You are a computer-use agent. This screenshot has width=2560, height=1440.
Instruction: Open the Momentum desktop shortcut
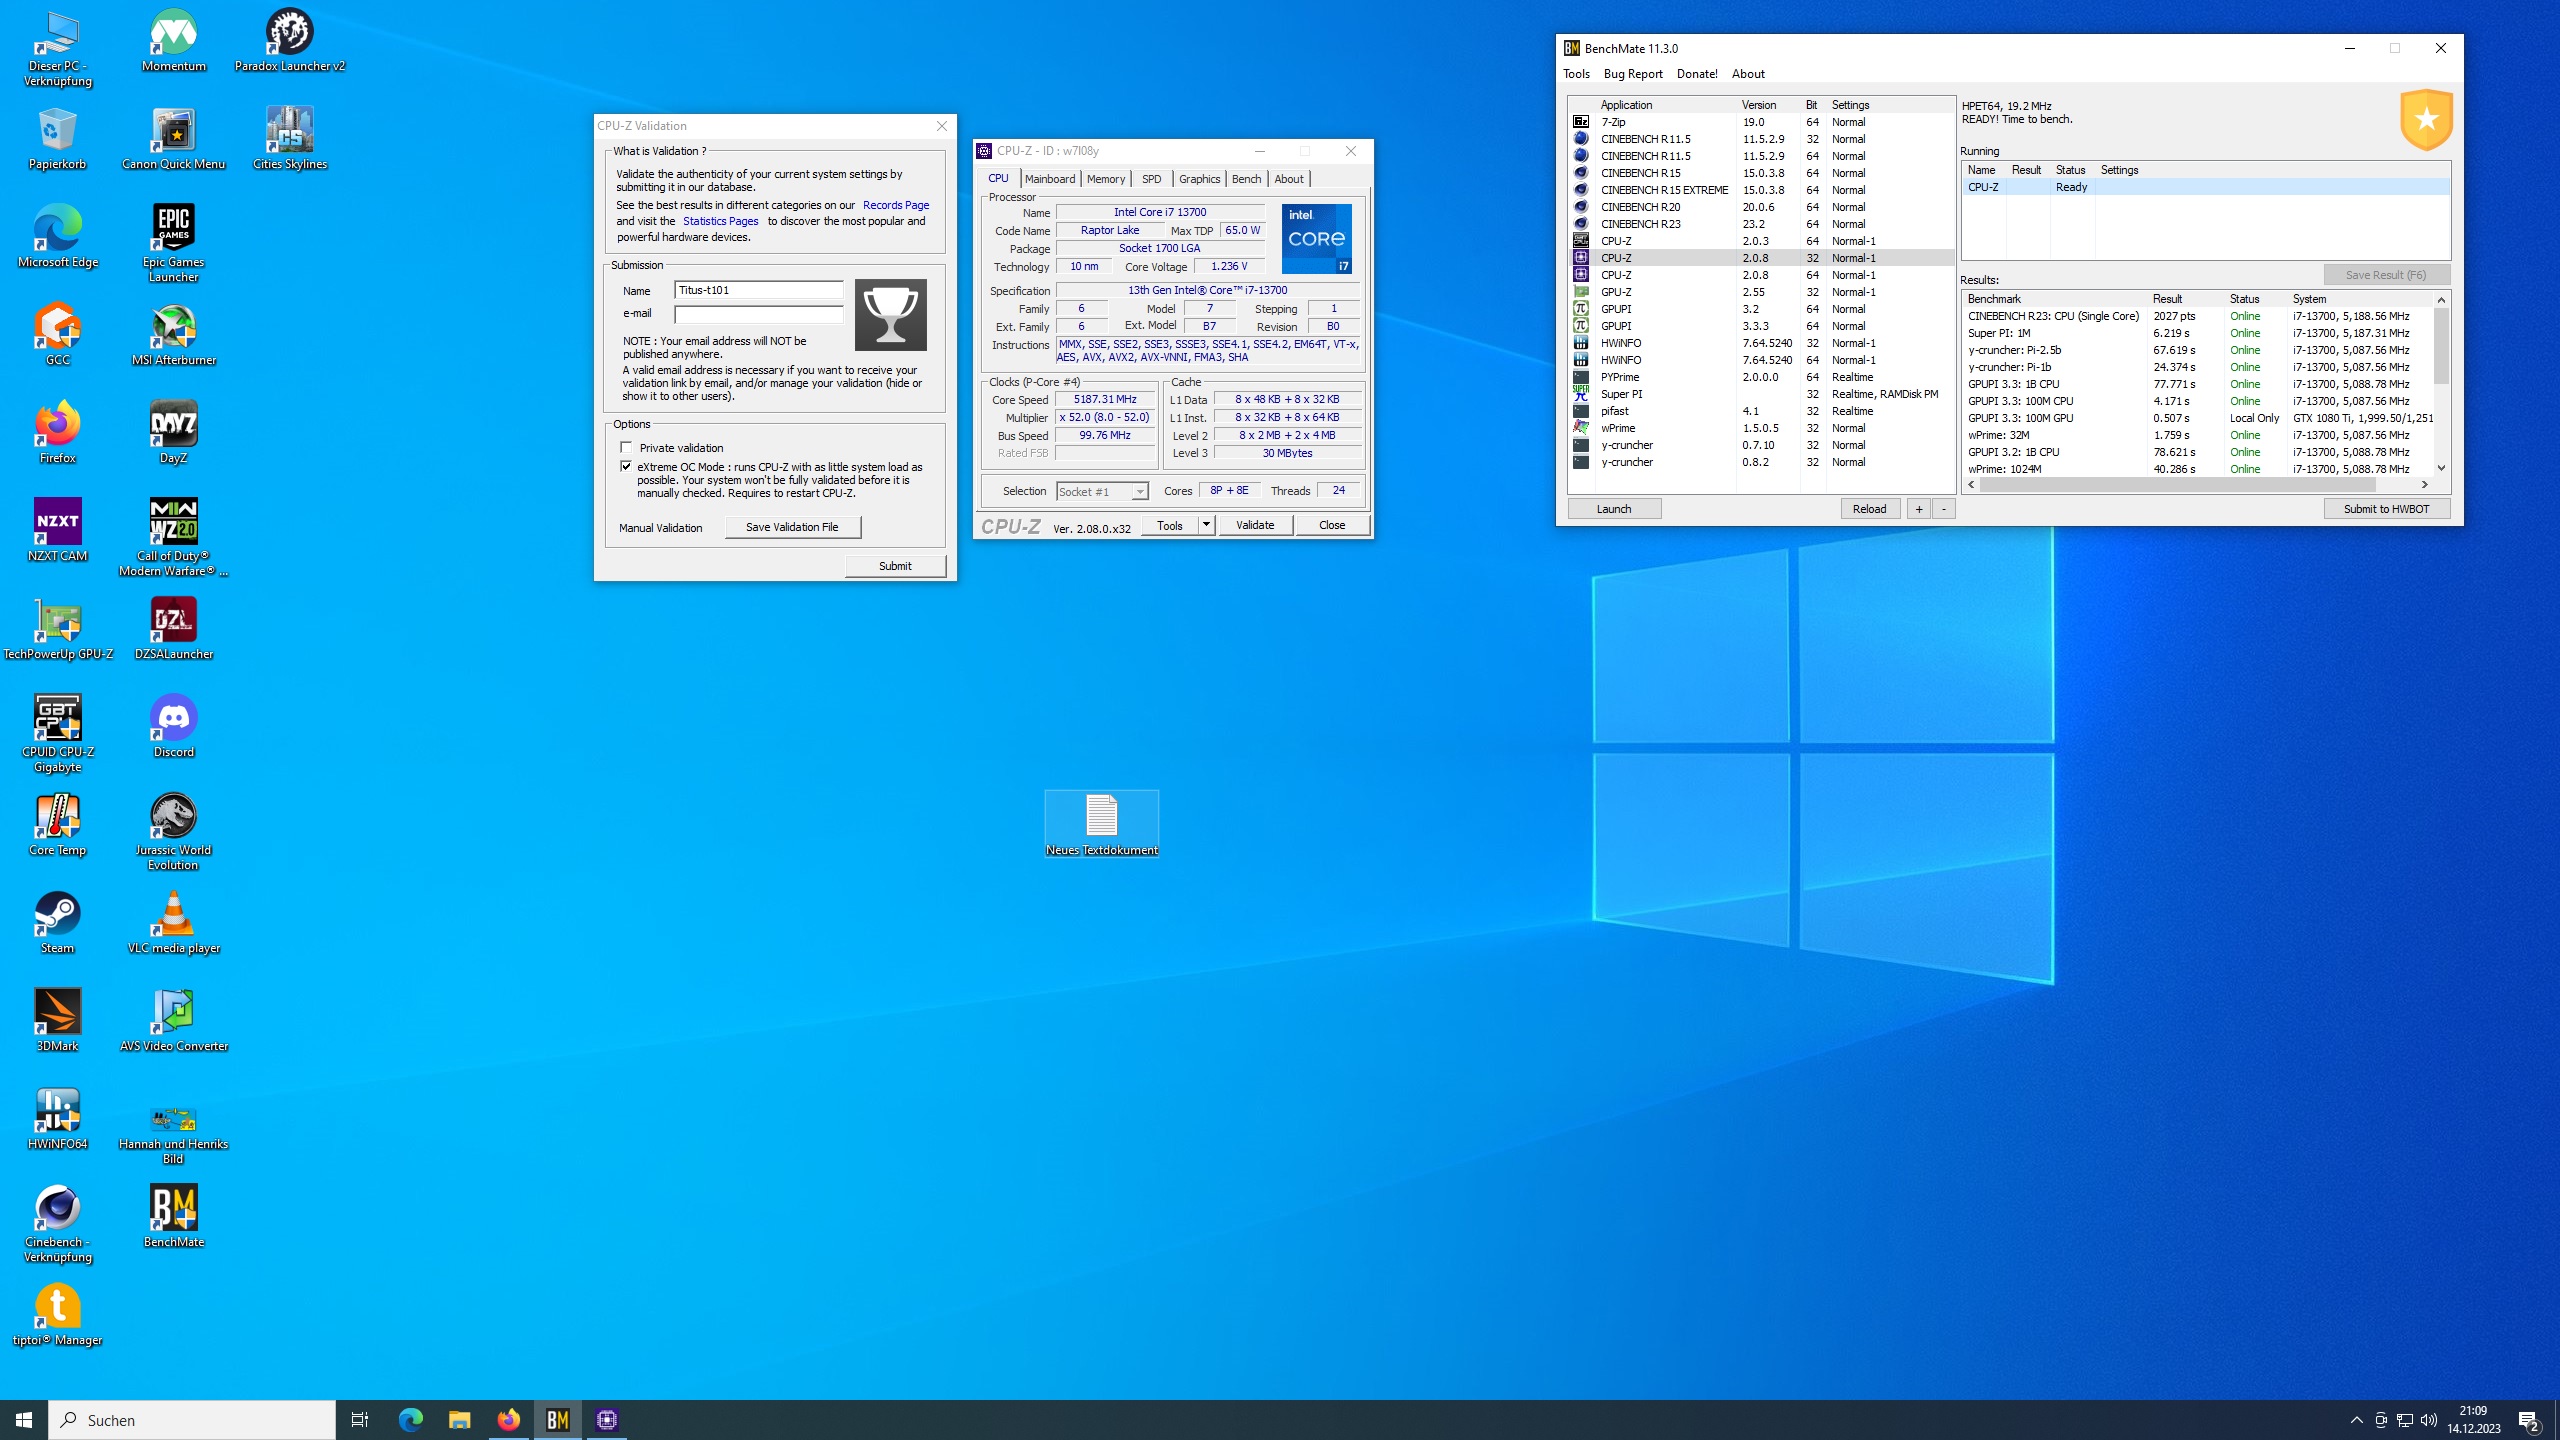tap(173, 41)
